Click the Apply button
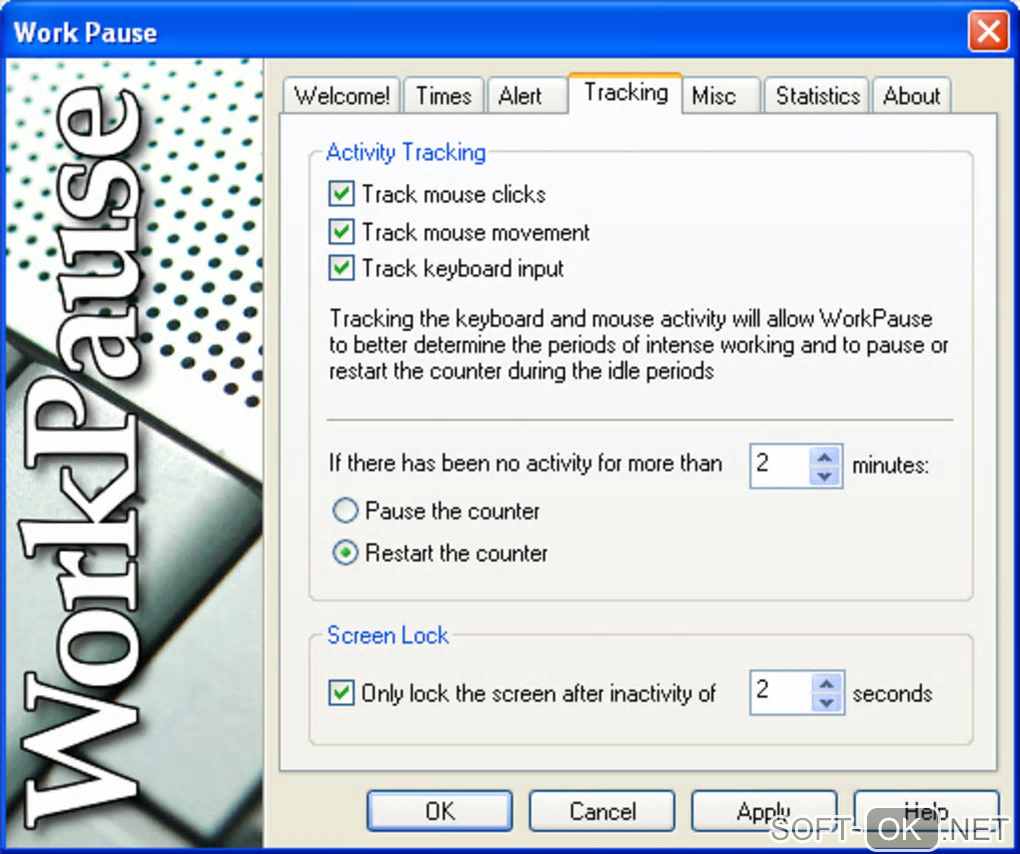 pyautogui.click(x=764, y=810)
